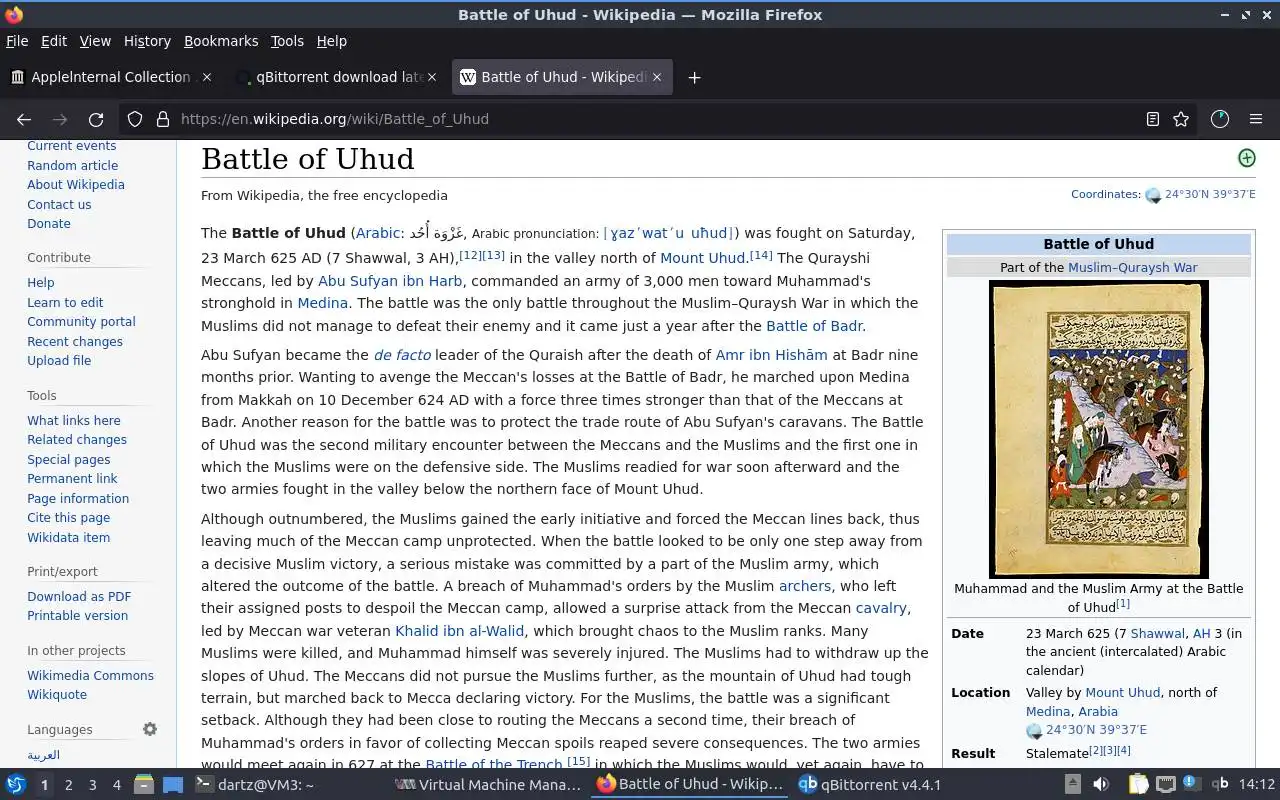This screenshot has height=800, width=1280.
Task: Open the network connection tray icon
Action: [x=1166, y=785]
